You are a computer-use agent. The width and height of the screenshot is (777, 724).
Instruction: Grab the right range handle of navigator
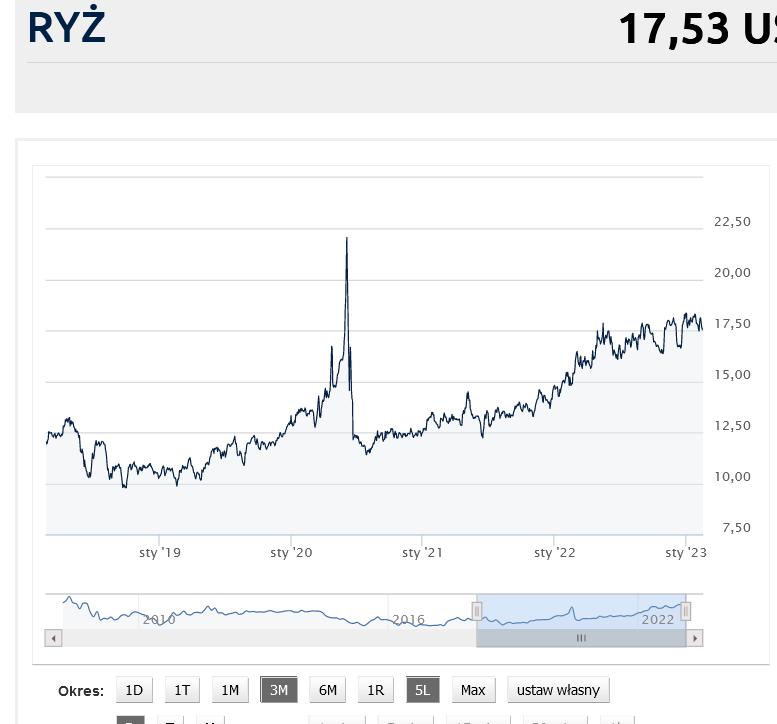coord(686,611)
